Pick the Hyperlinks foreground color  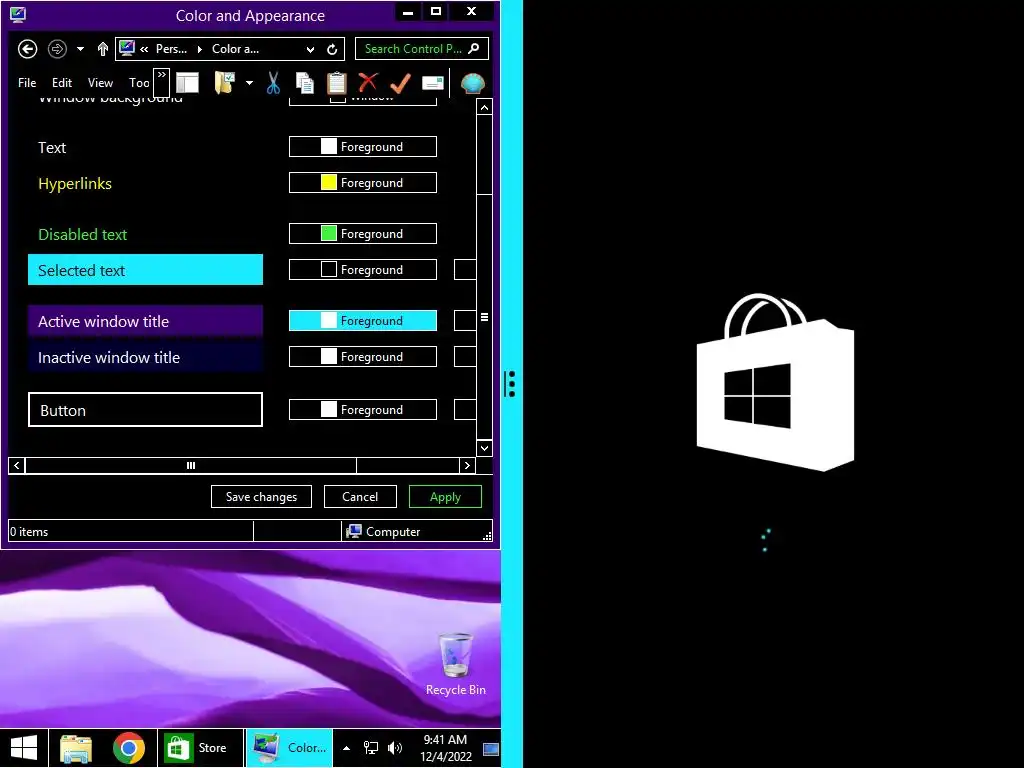(362, 182)
